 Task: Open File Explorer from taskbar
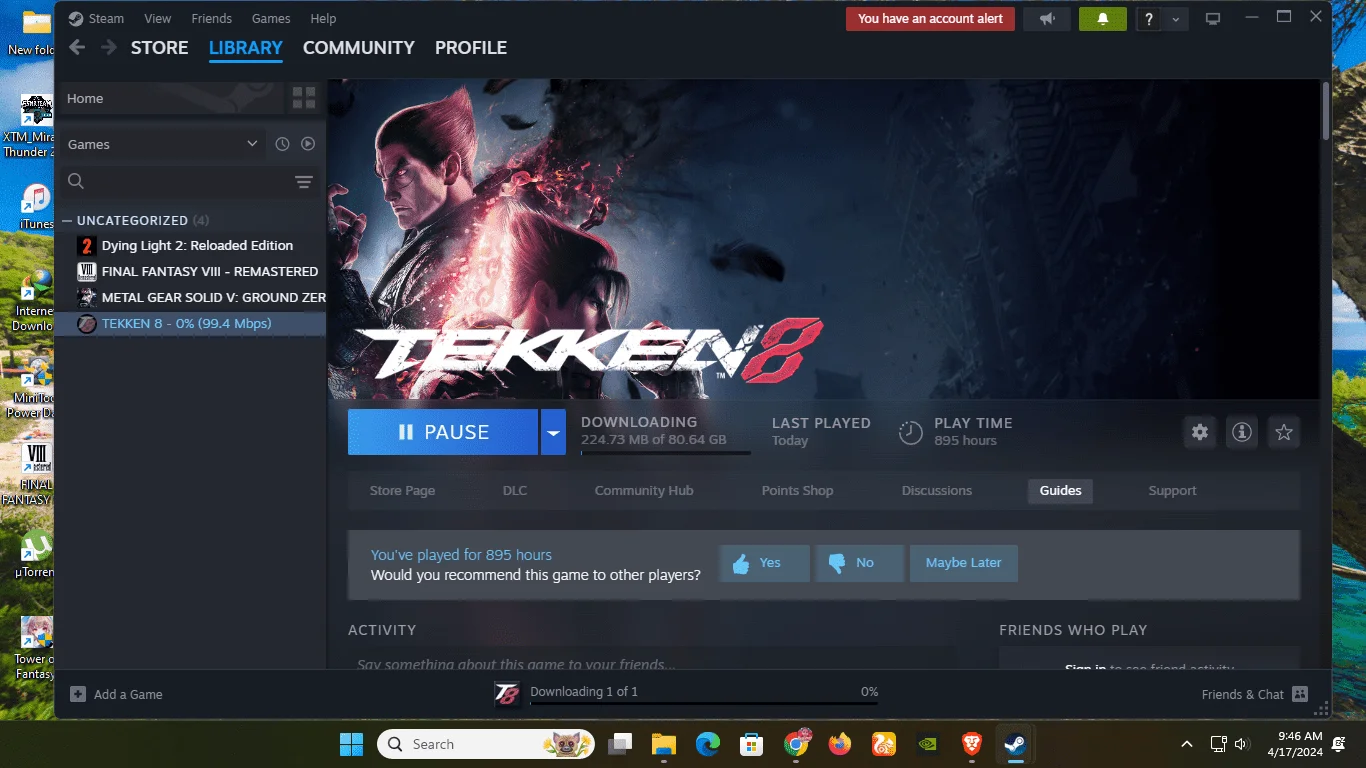[664, 744]
